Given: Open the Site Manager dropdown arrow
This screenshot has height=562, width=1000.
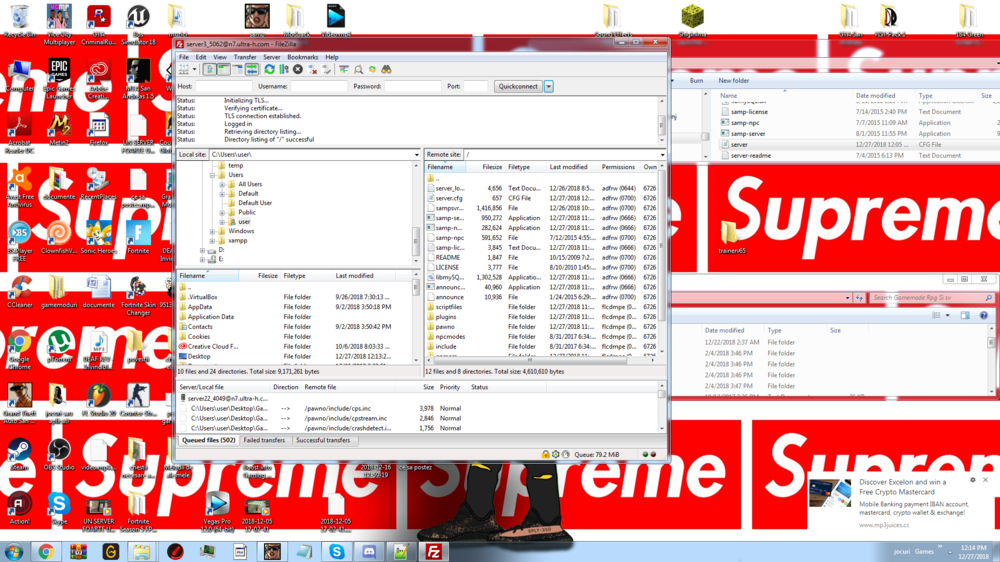Looking at the screenshot, I should click(x=195, y=70).
